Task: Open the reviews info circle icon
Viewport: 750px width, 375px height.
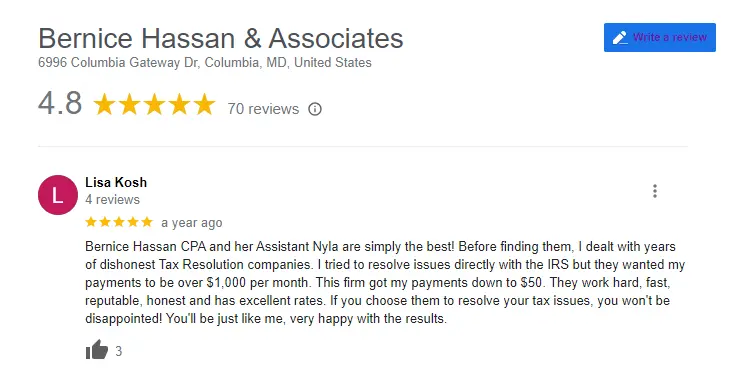Action: 315,109
